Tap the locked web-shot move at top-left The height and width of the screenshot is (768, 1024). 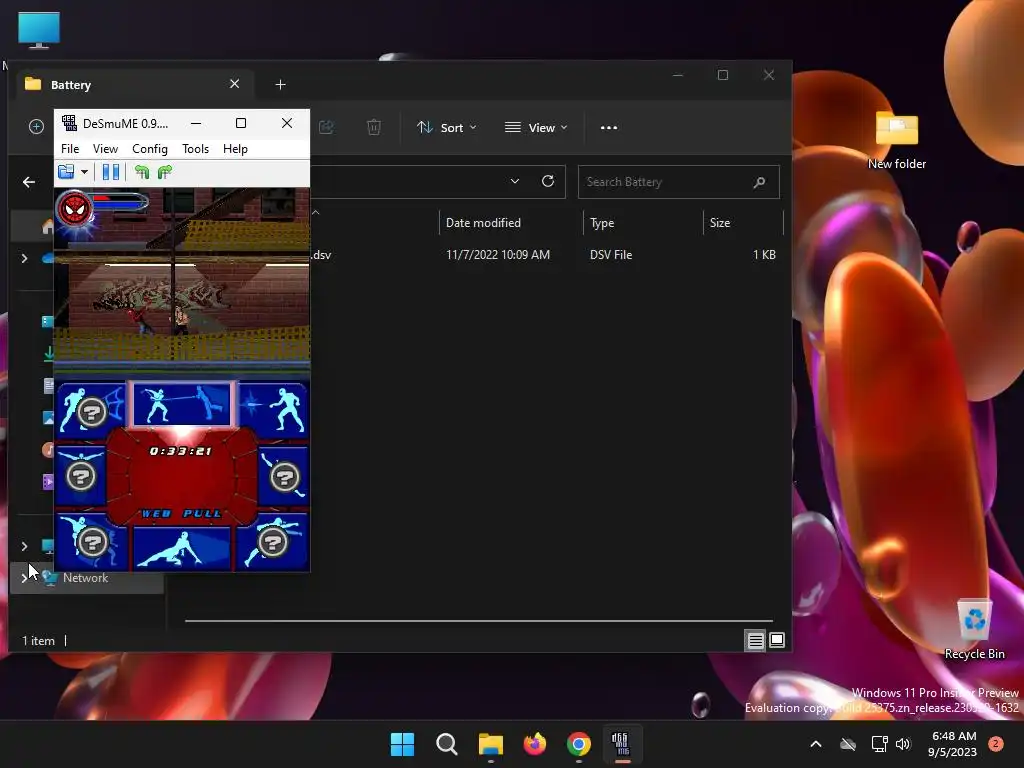[x=91, y=409]
